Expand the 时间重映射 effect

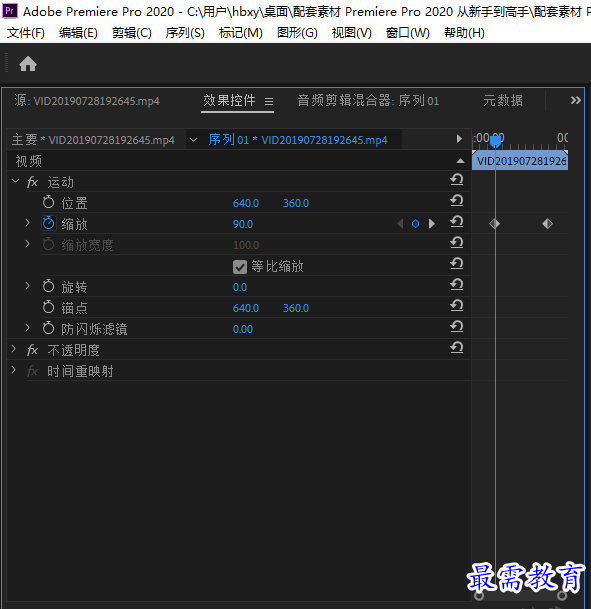(14, 370)
